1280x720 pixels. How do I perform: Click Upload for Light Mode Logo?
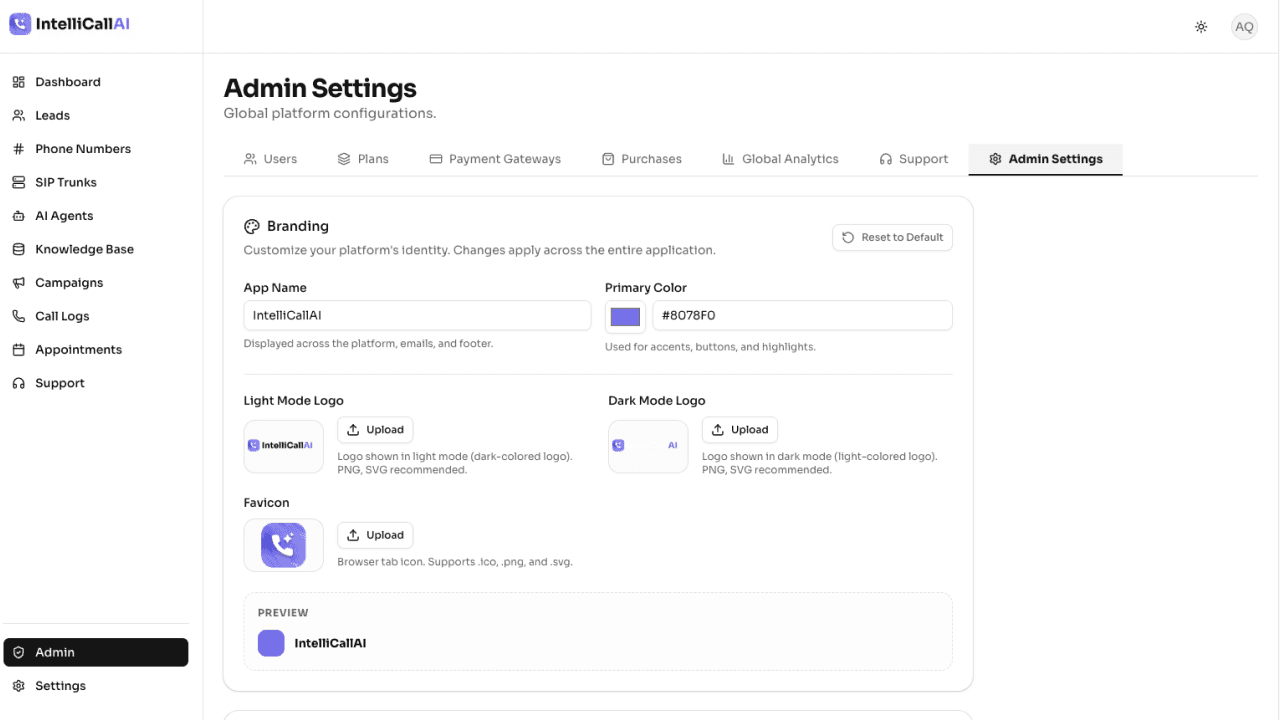pos(375,430)
